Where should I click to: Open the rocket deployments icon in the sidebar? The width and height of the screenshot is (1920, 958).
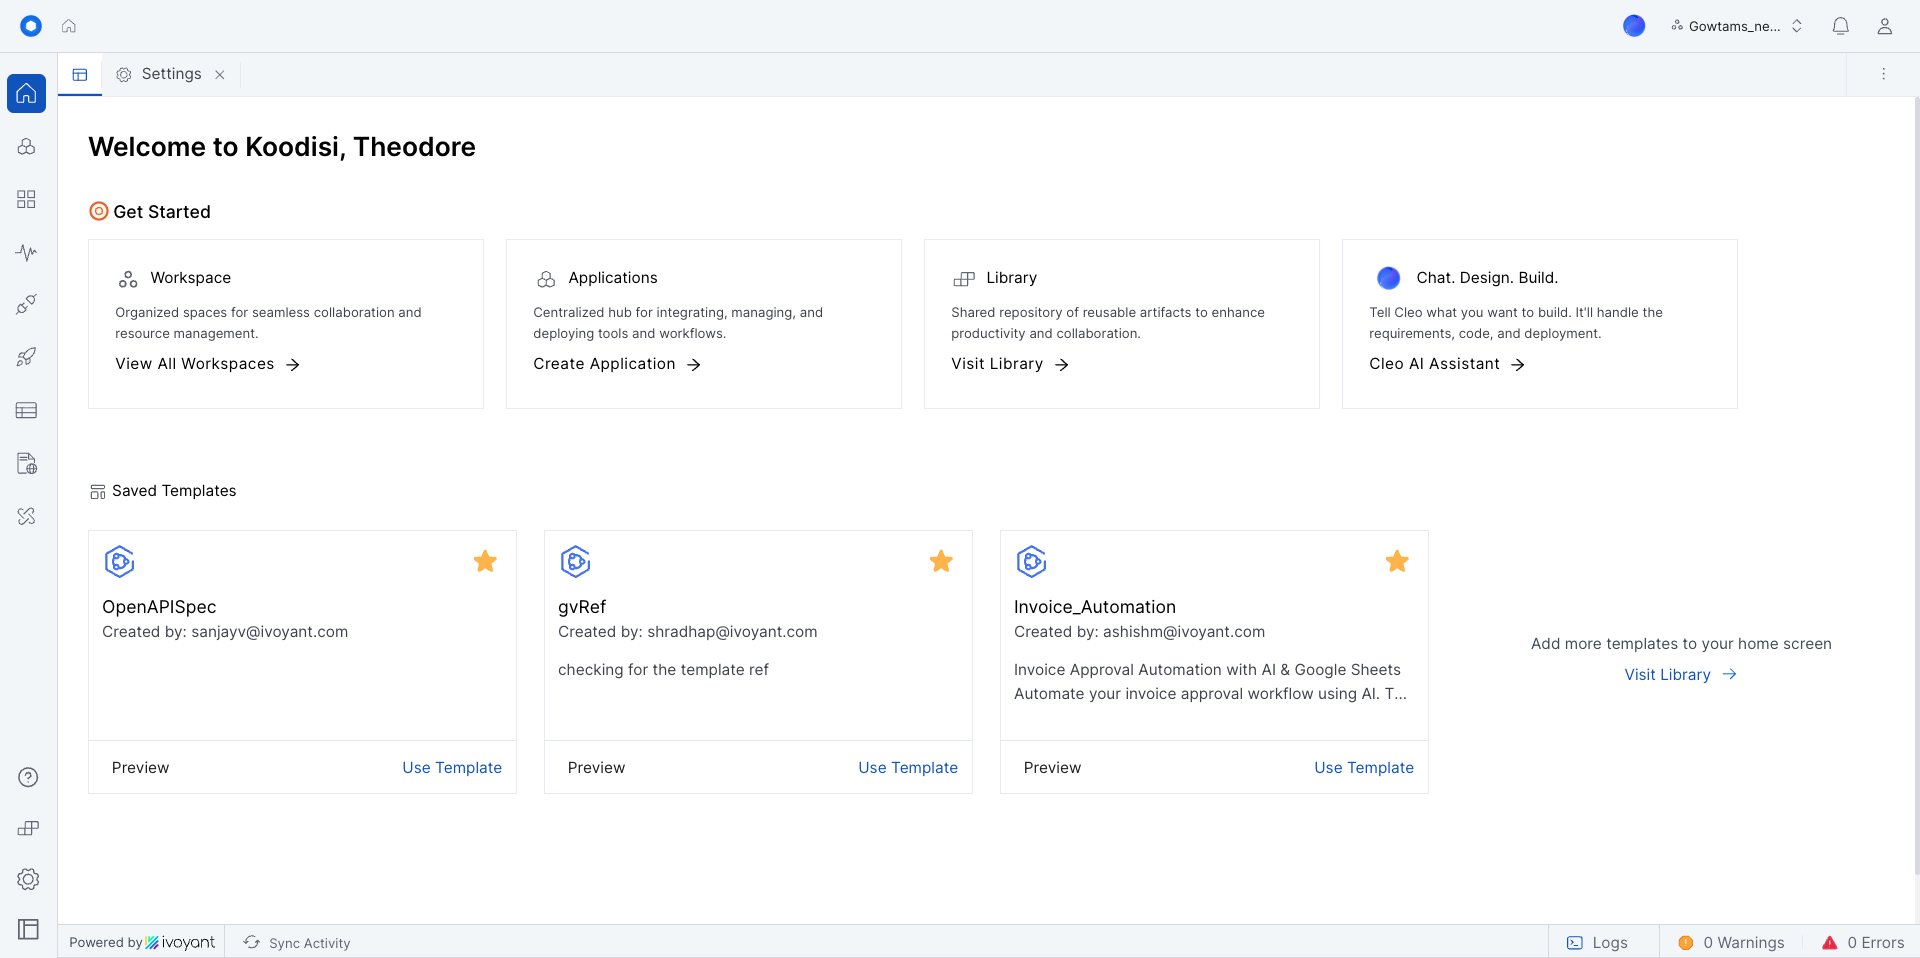(27, 357)
